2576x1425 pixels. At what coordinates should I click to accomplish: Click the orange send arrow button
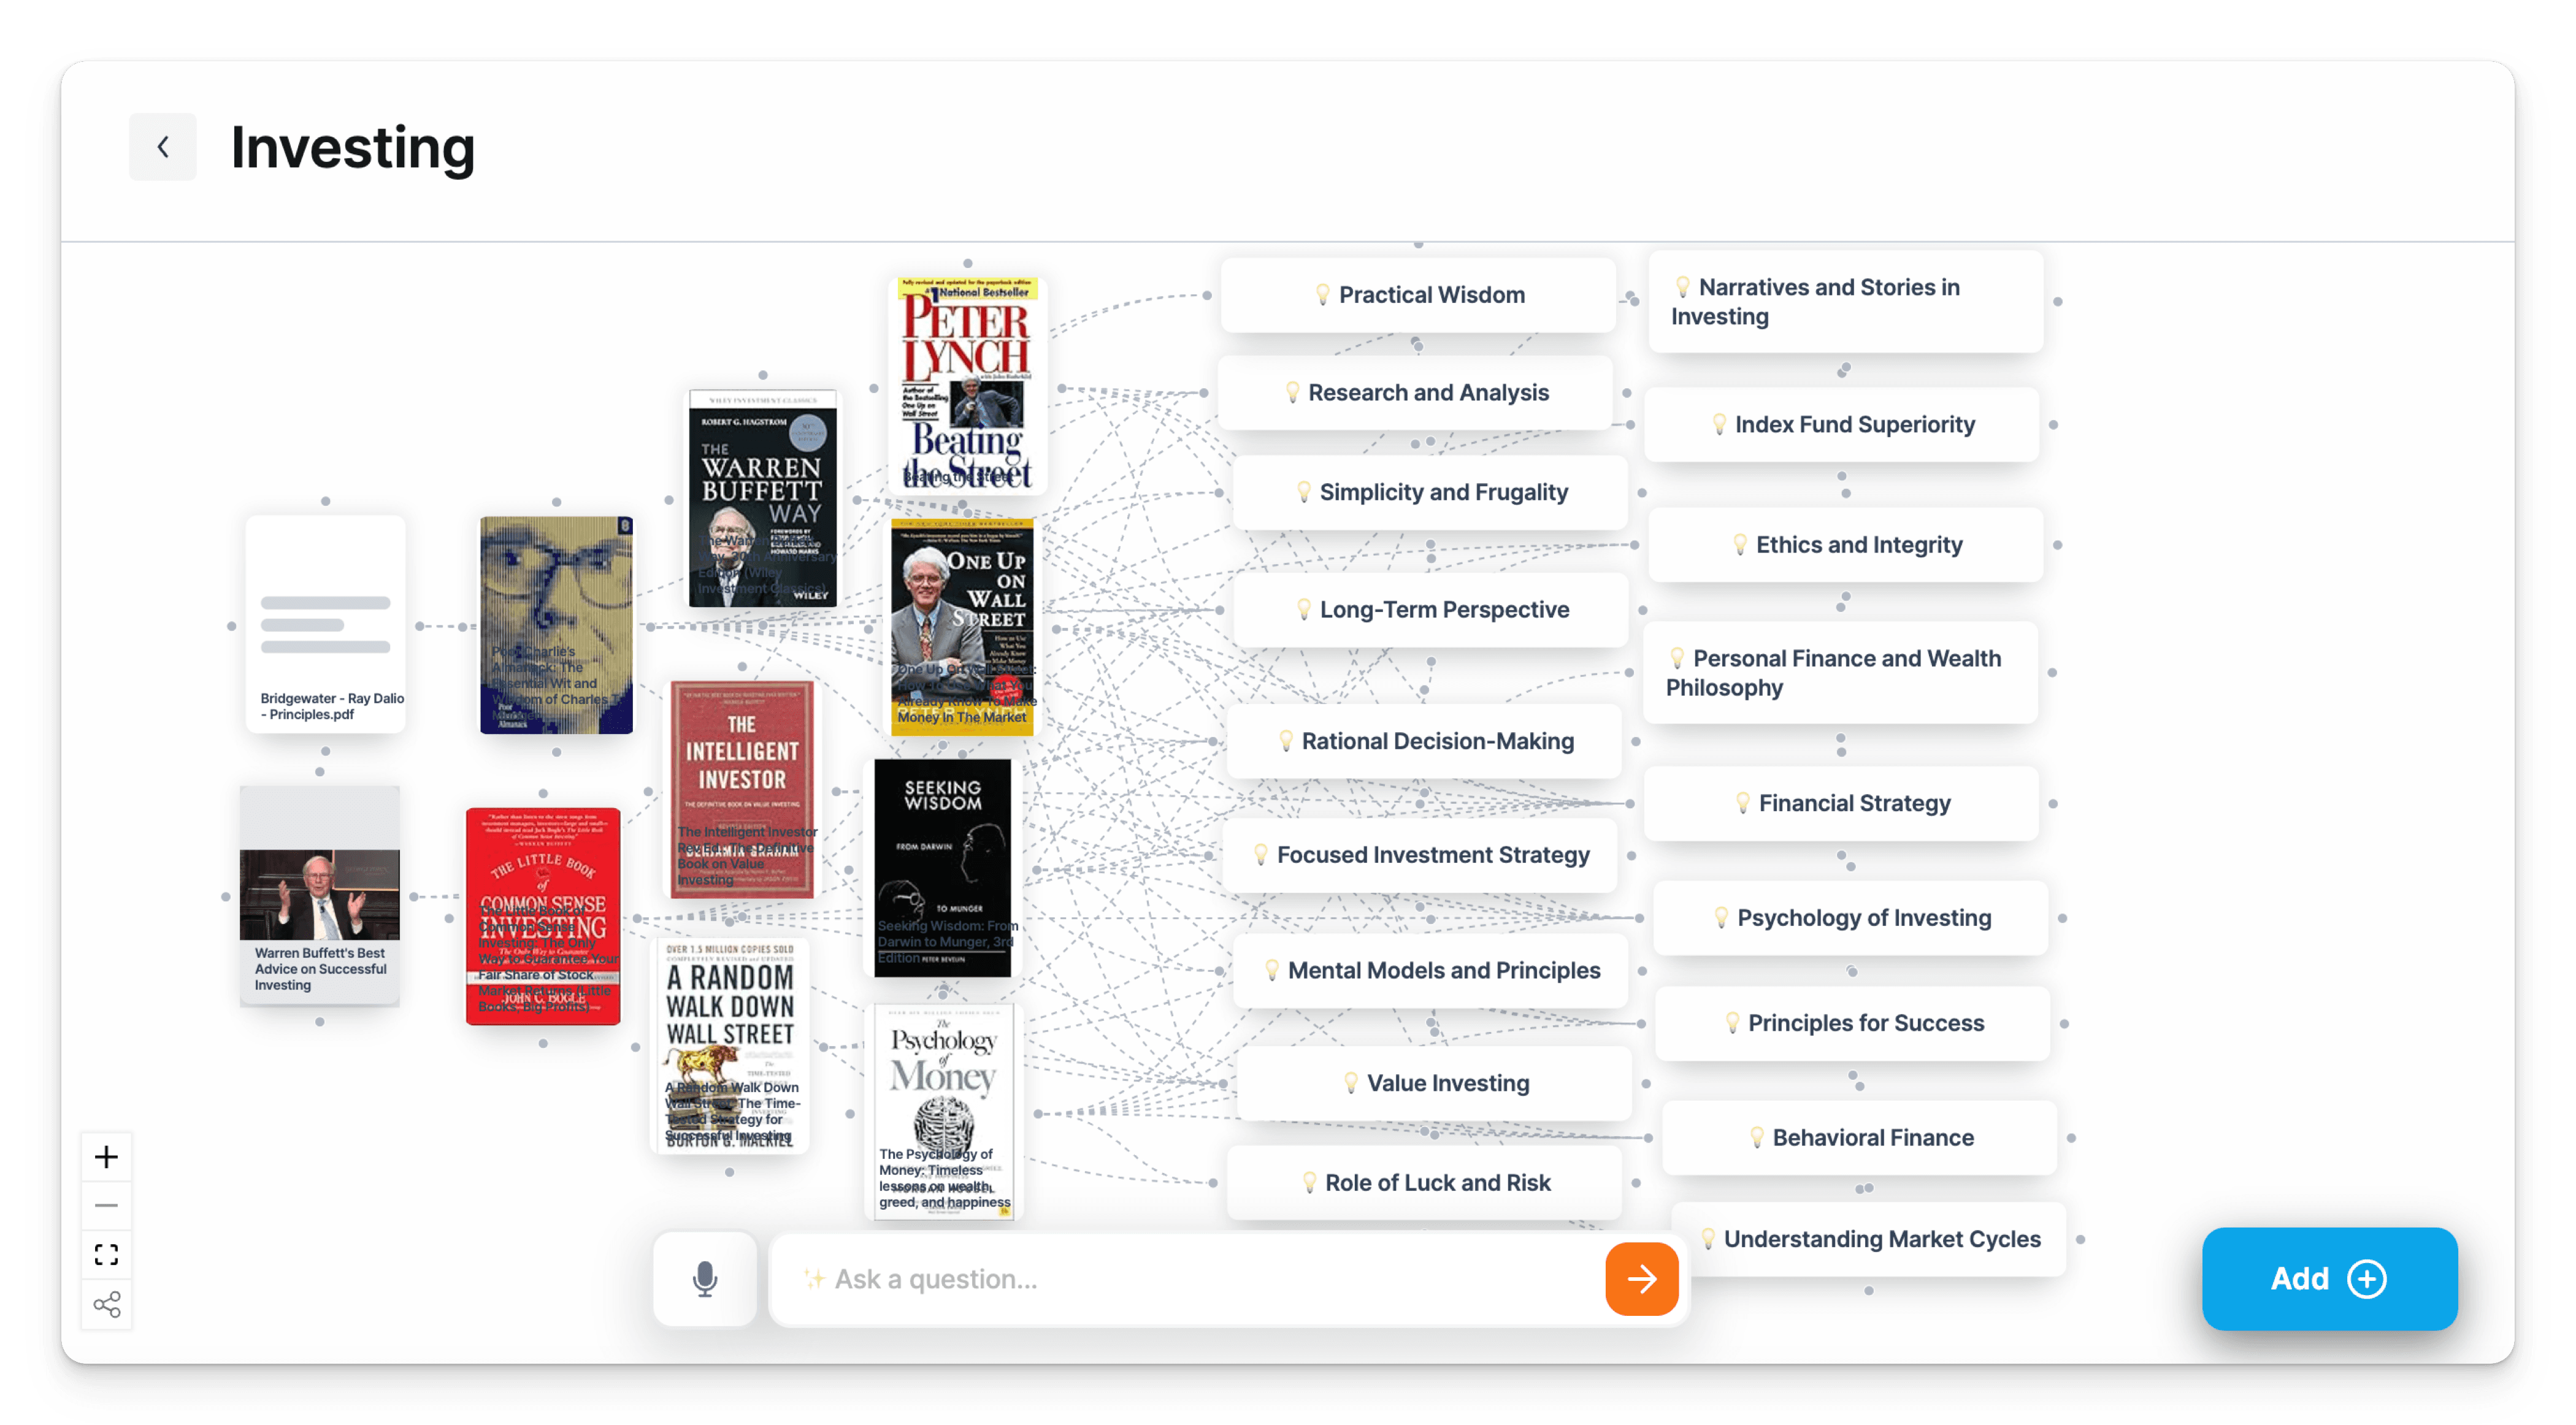[1641, 1279]
